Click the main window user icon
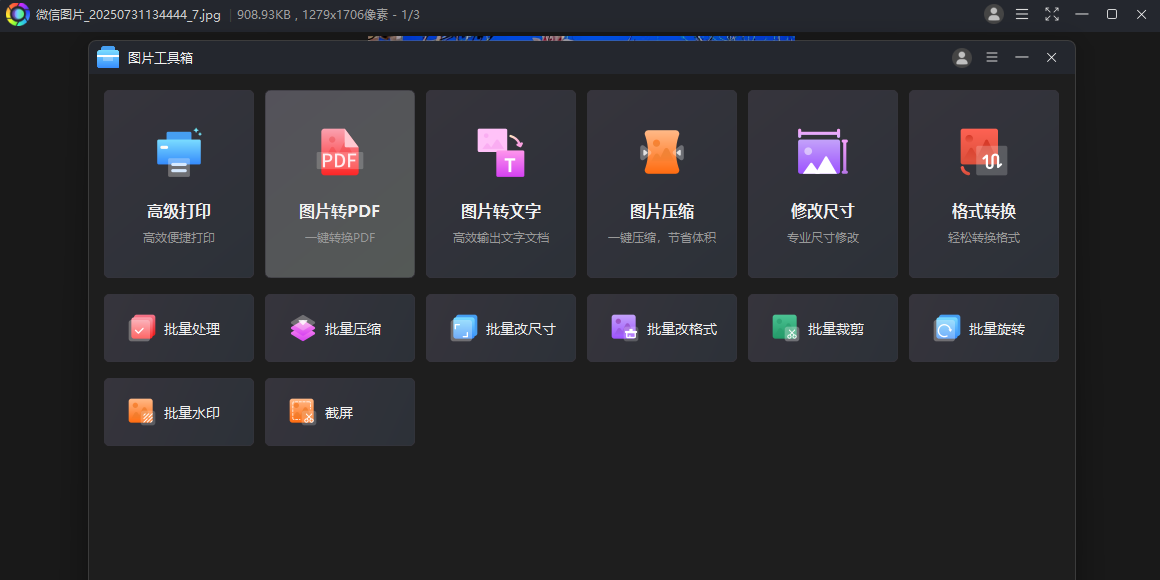 pyautogui.click(x=993, y=14)
